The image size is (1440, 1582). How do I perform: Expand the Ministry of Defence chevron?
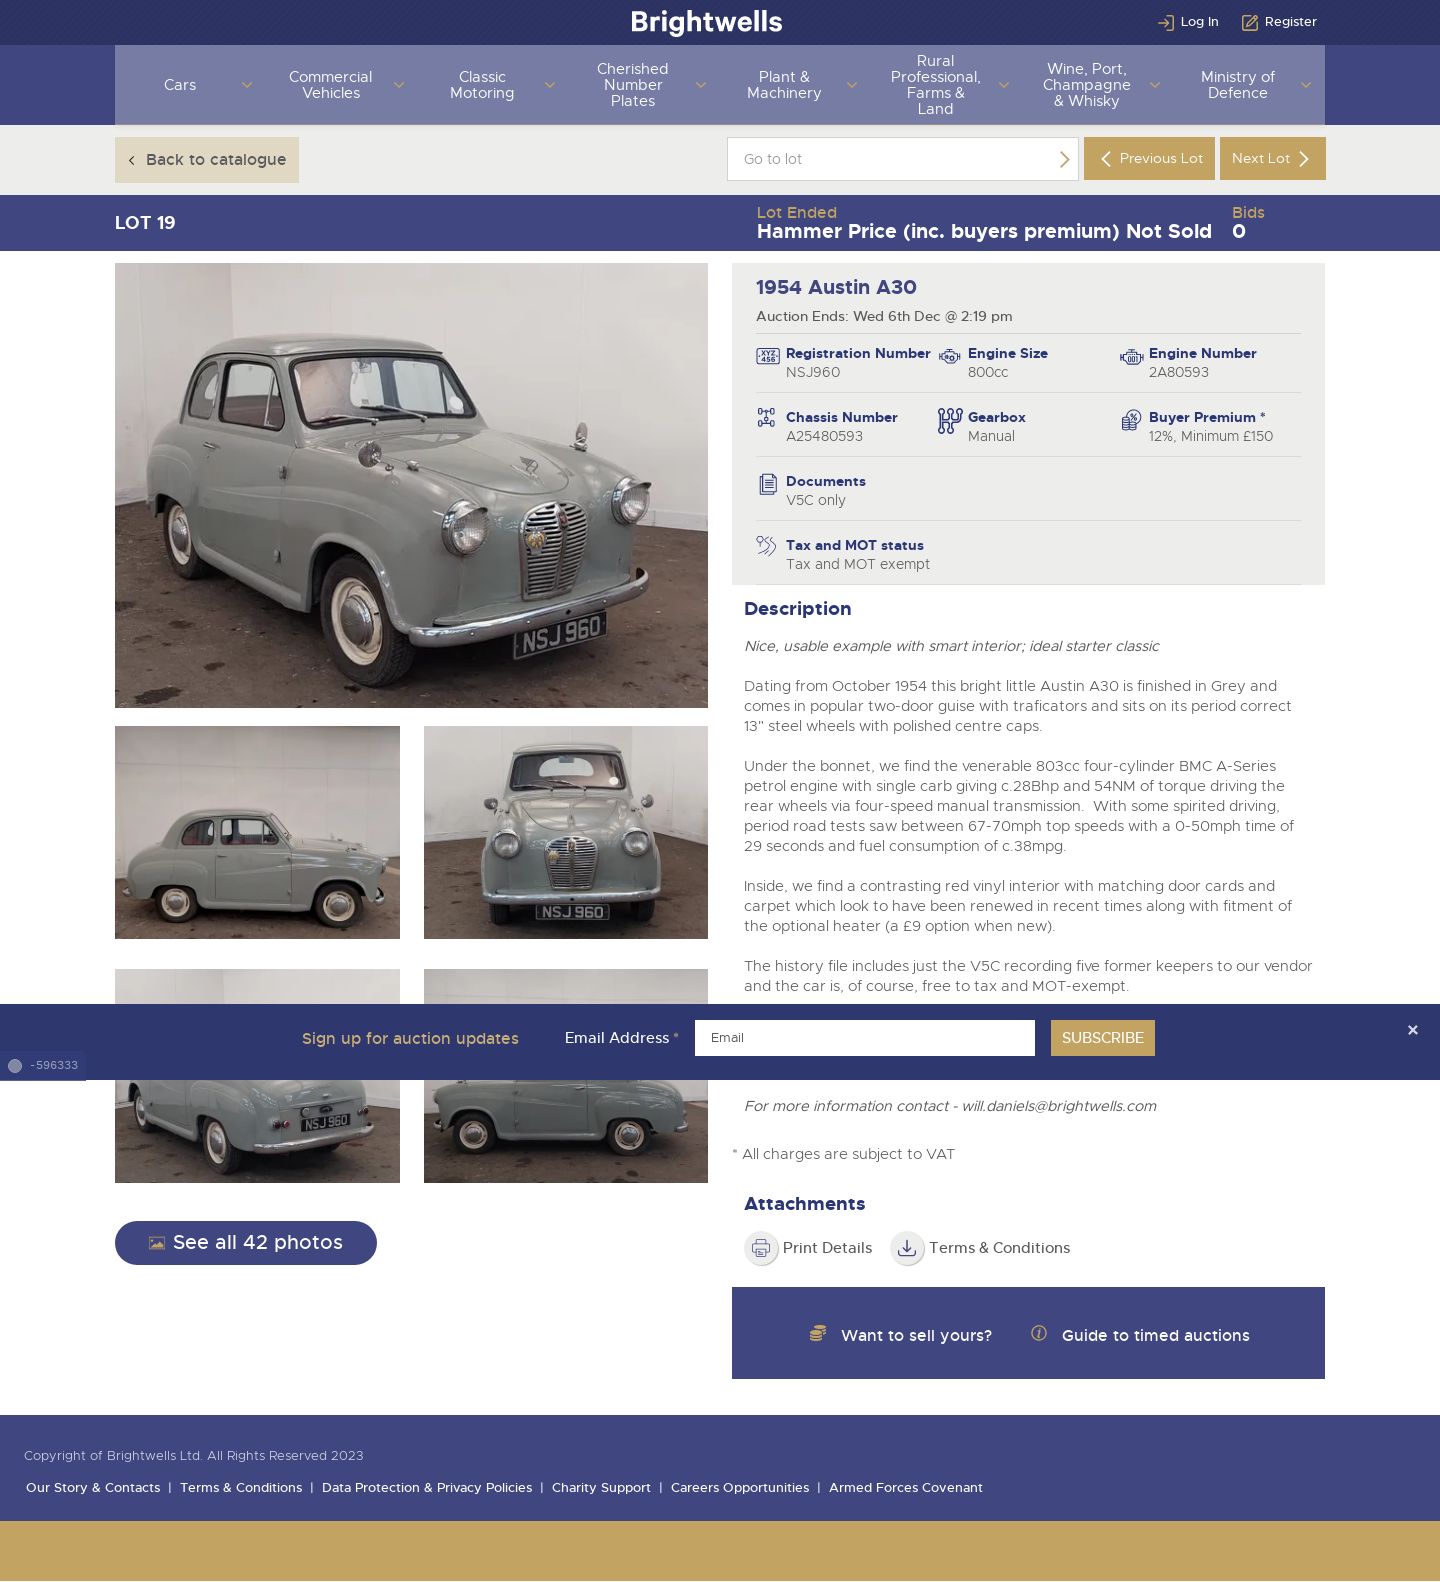click(1306, 85)
